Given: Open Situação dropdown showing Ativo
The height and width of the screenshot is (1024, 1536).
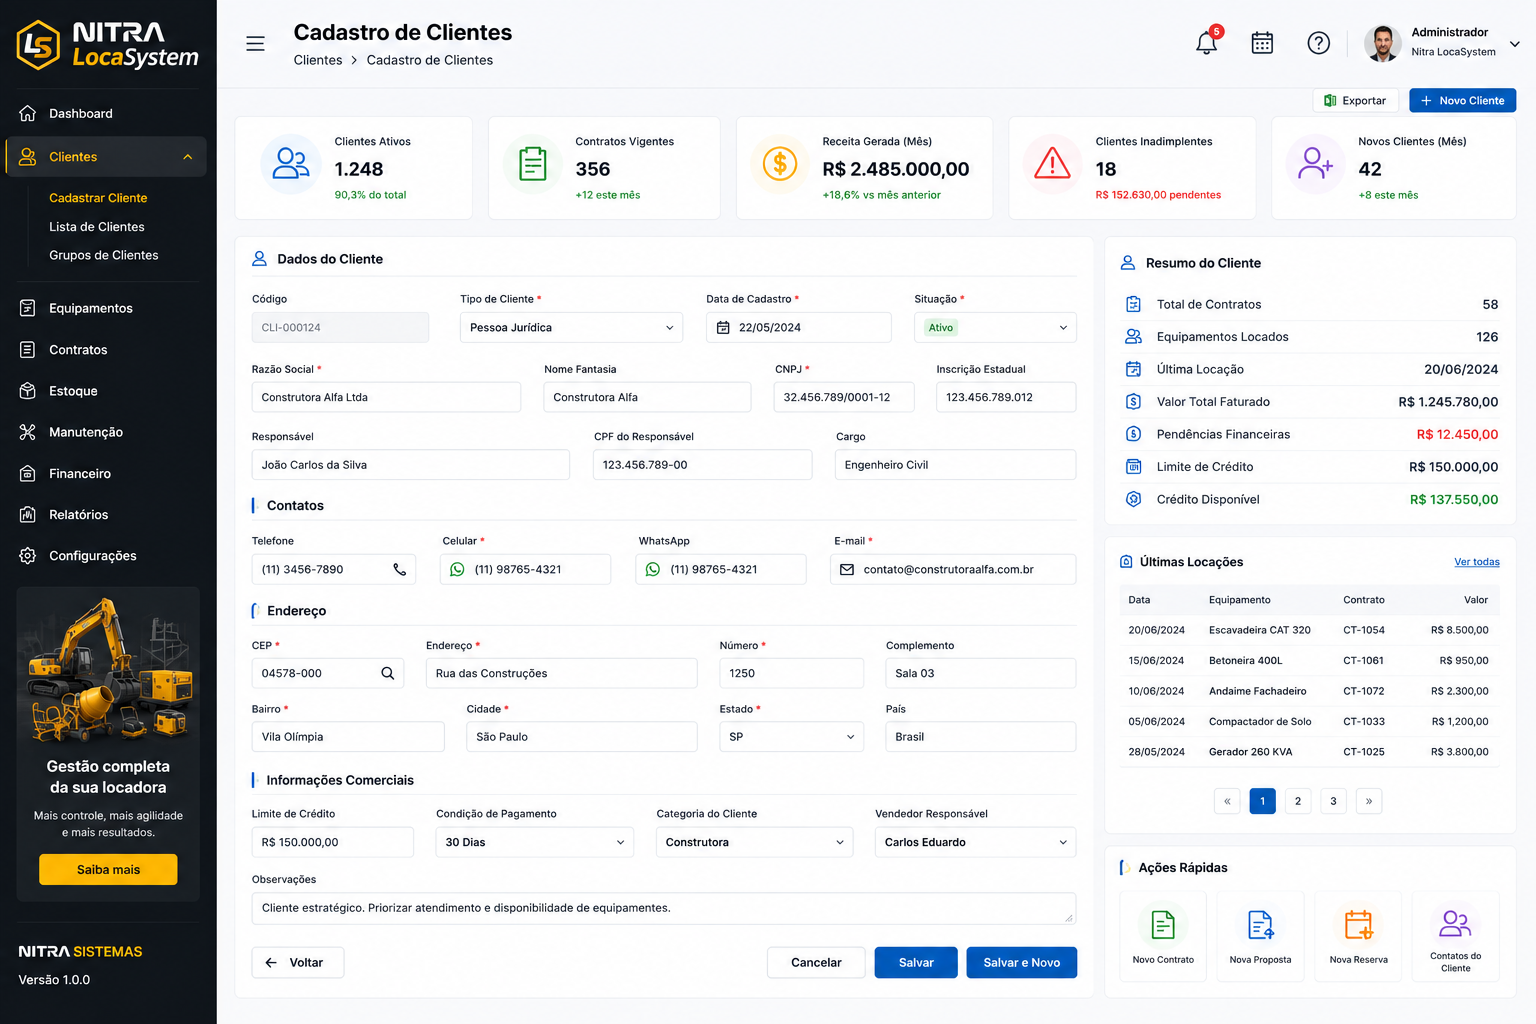Looking at the screenshot, I should point(995,328).
